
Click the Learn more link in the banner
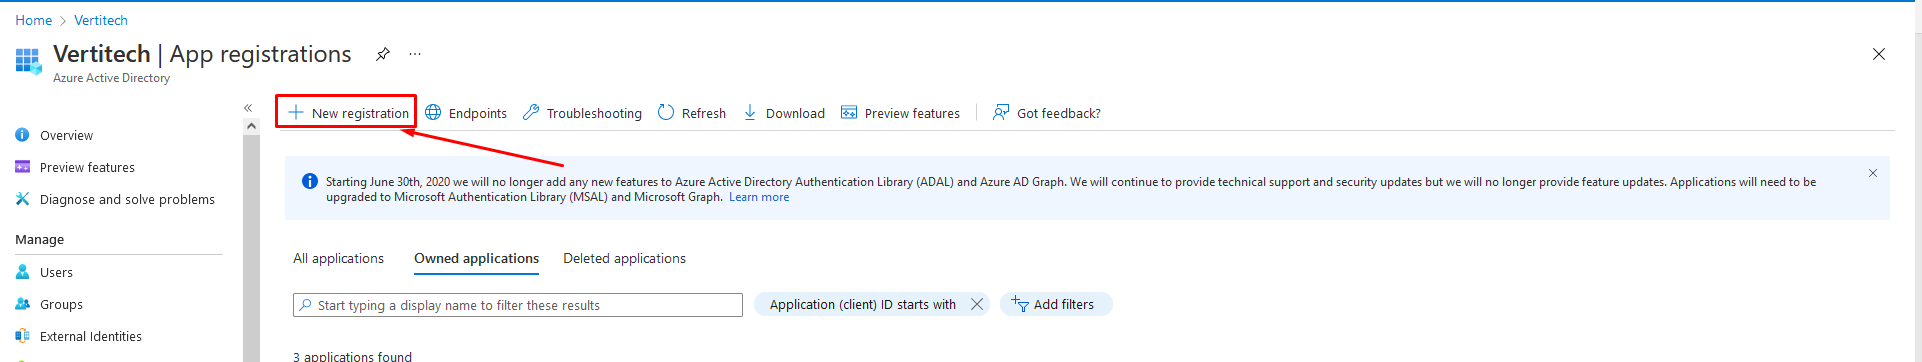[759, 197]
